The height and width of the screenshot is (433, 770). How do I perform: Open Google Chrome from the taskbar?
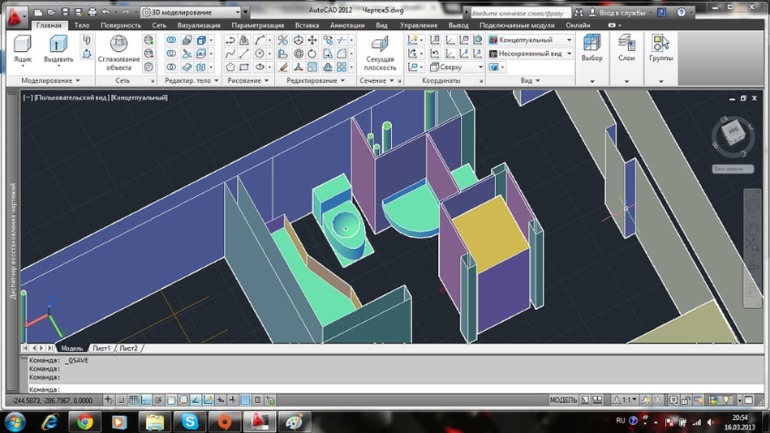click(84, 422)
